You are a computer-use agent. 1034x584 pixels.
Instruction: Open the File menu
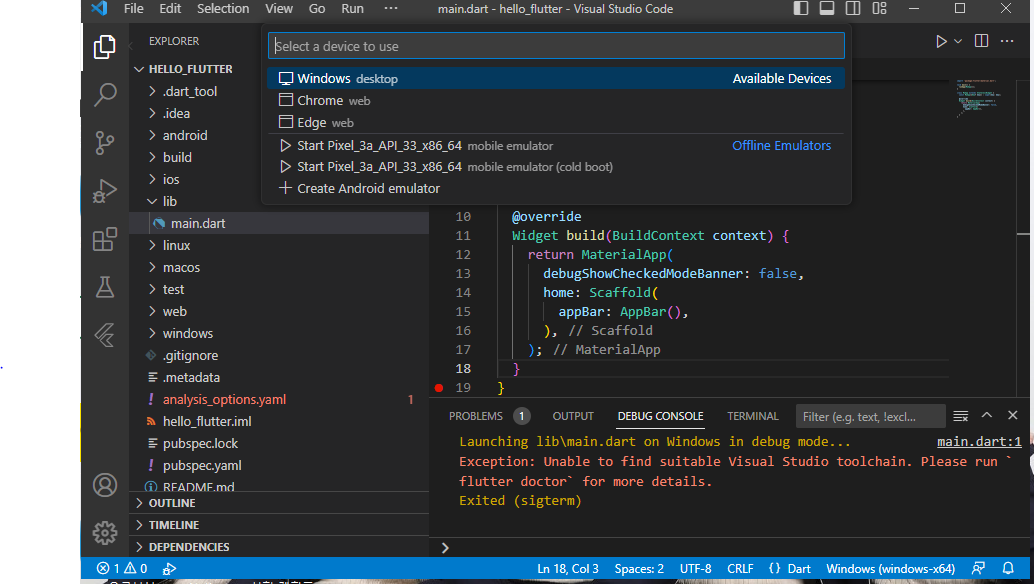coord(133,9)
